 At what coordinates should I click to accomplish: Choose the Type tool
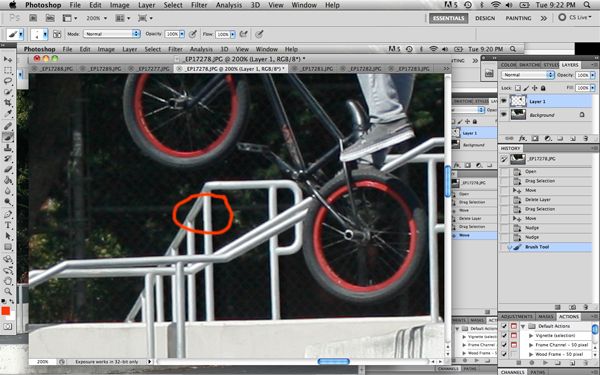(x=8, y=225)
